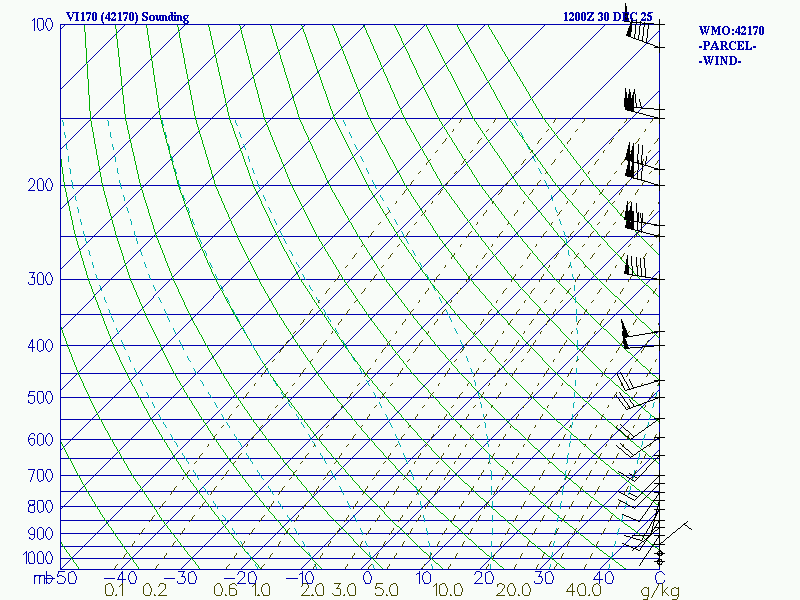This screenshot has height=600, width=800.
Task: Select the 'WMO:42170' legend label
Action: [x=731, y=31]
